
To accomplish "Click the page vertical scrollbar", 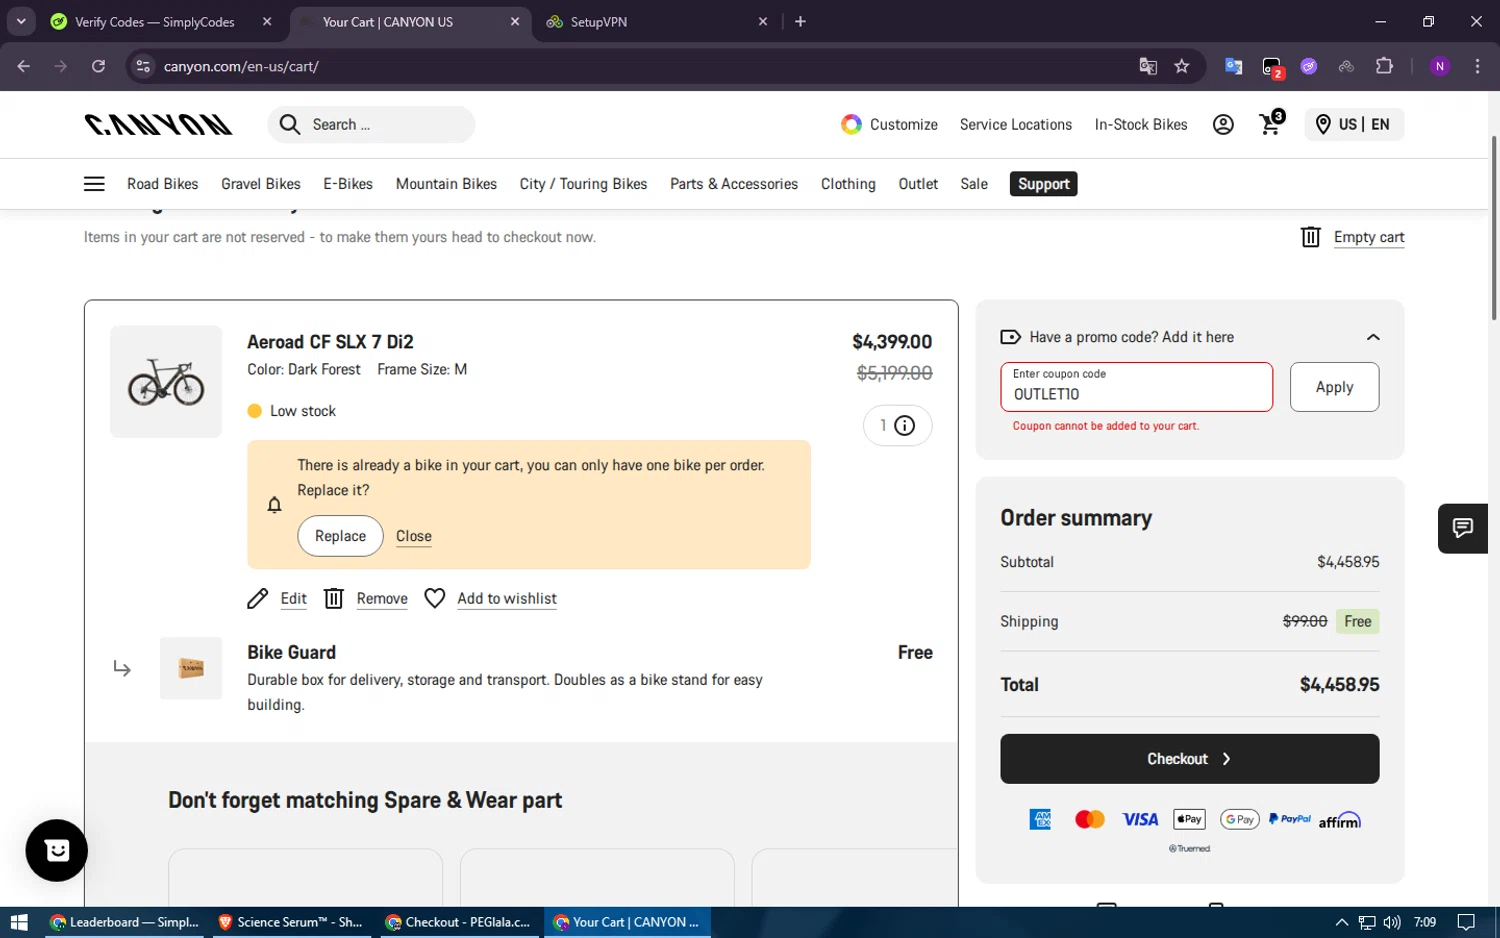I will click(x=1494, y=228).
